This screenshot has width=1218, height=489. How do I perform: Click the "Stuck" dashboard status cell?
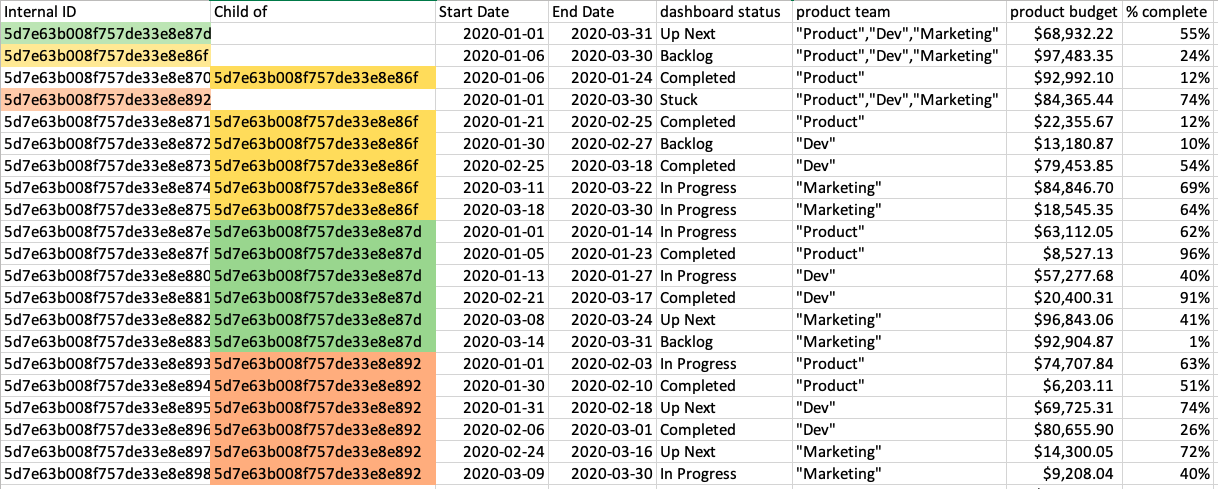679,100
